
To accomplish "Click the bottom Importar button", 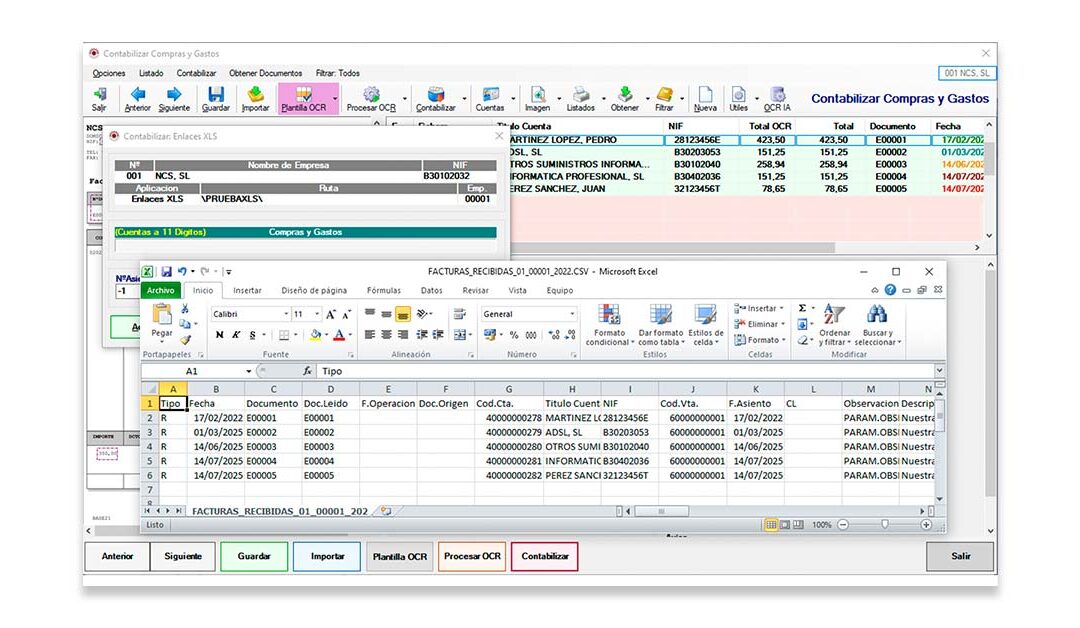I will [327, 556].
